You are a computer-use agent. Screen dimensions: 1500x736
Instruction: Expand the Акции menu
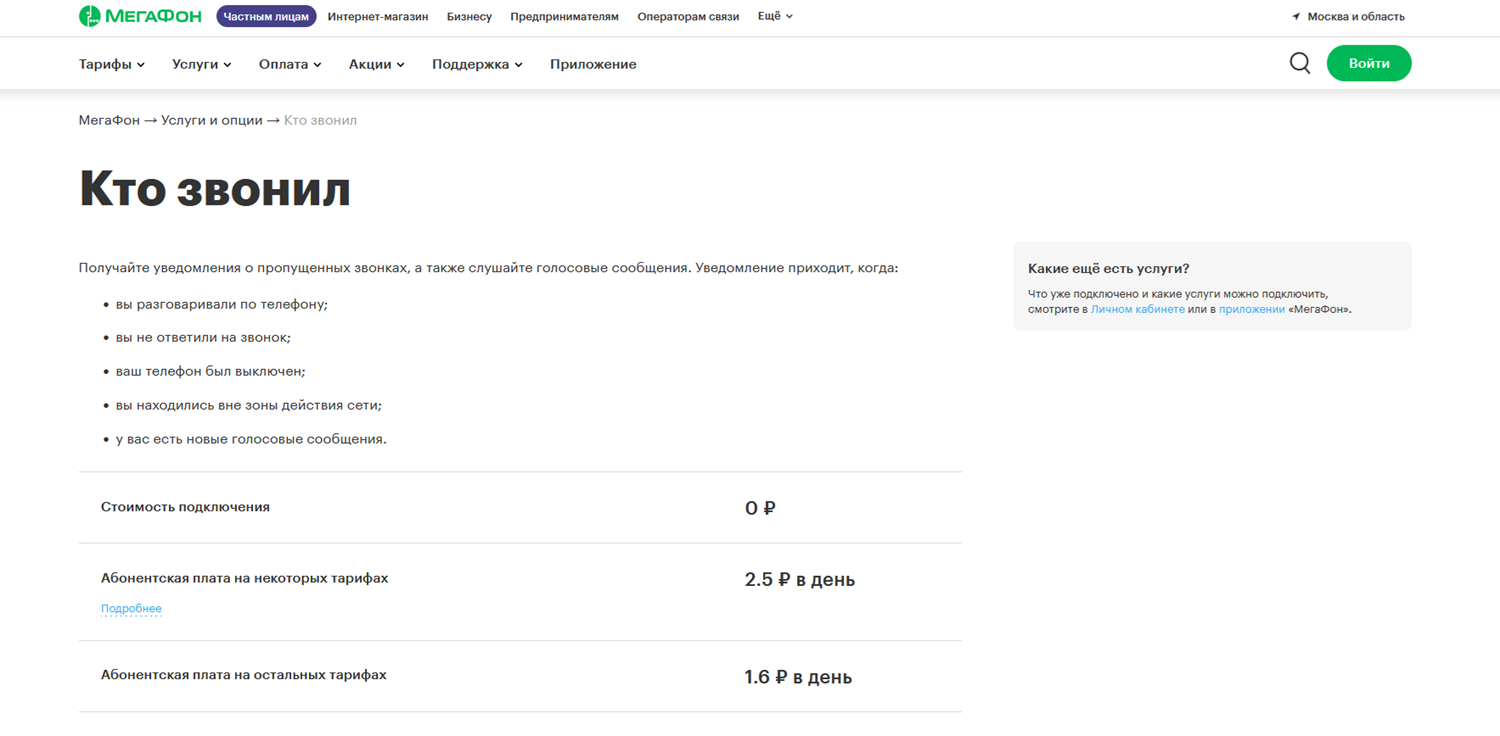tap(377, 64)
